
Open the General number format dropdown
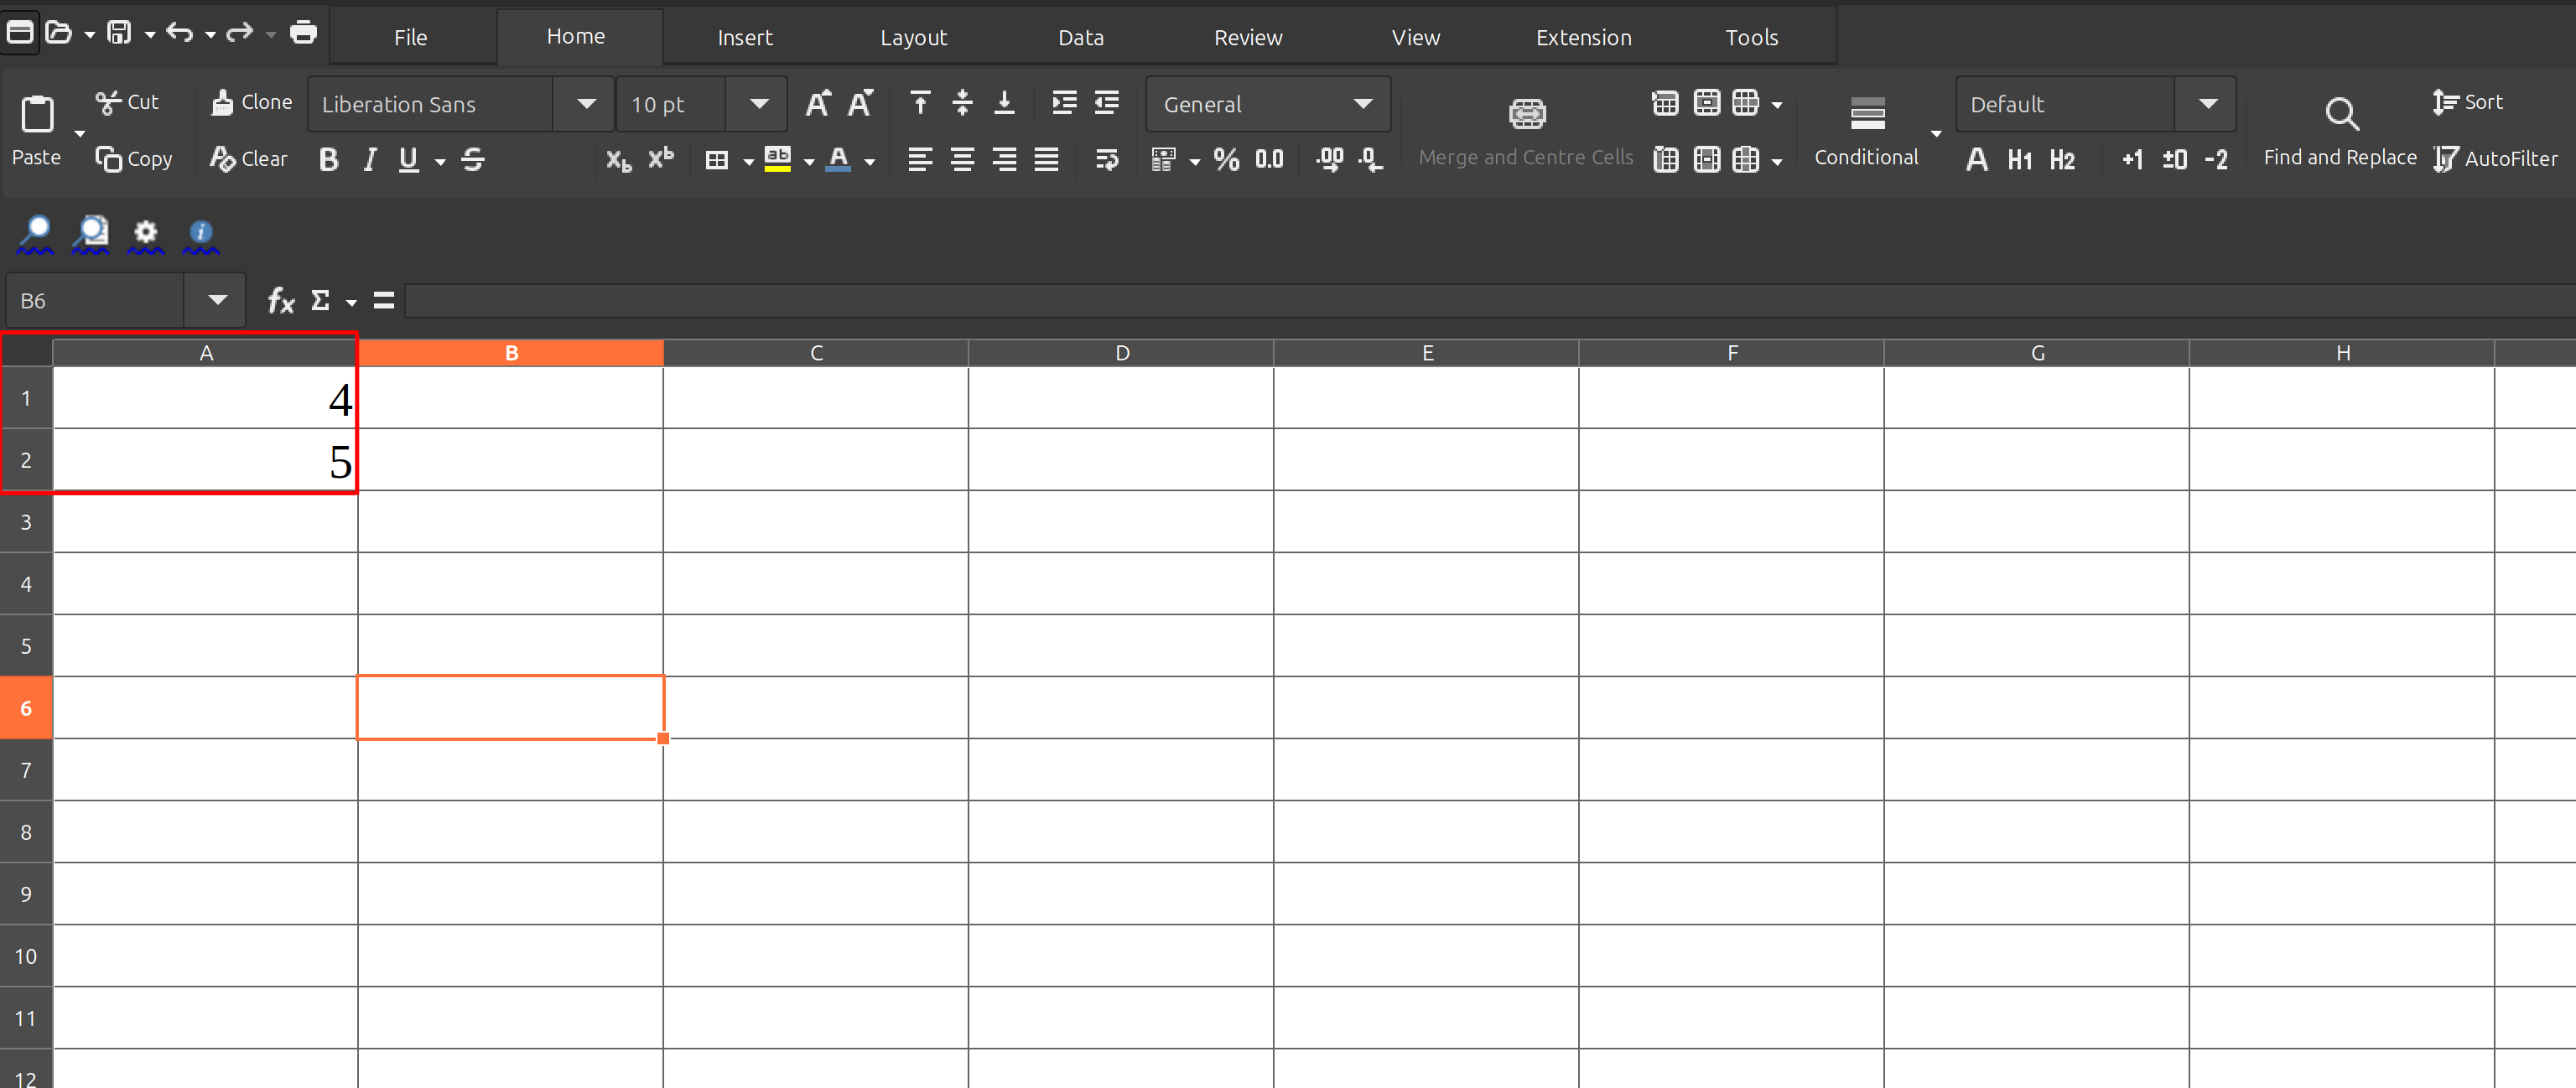tap(1362, 104)
